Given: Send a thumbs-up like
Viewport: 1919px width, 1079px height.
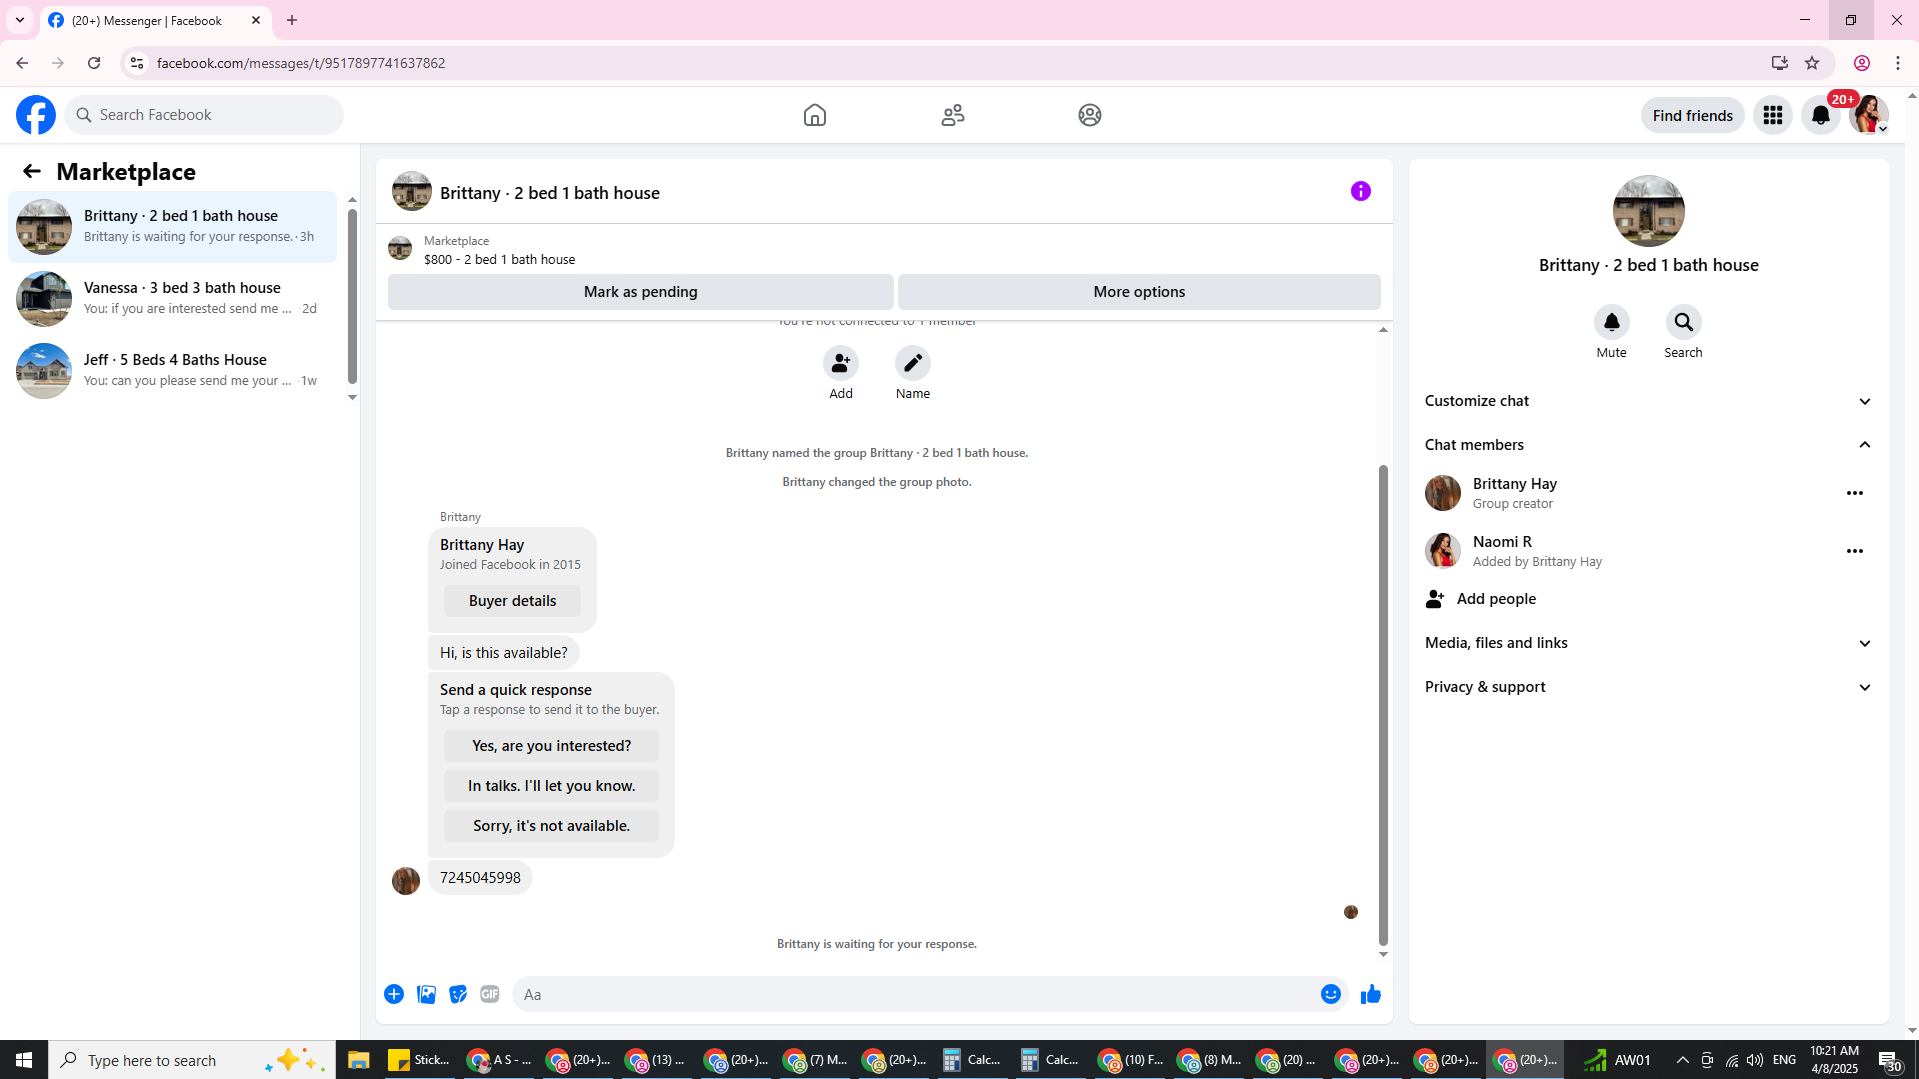Looking at the screenshot, I should click(1370, 993).
